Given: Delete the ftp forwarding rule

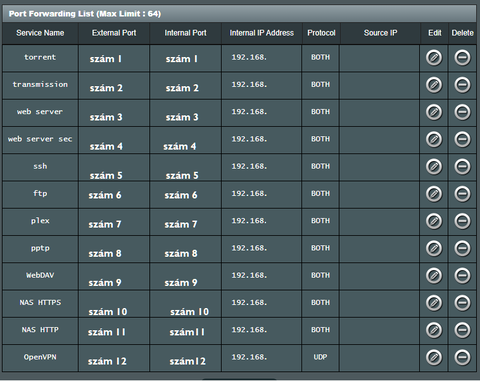Looking at the screenshot, I should 462,194.
